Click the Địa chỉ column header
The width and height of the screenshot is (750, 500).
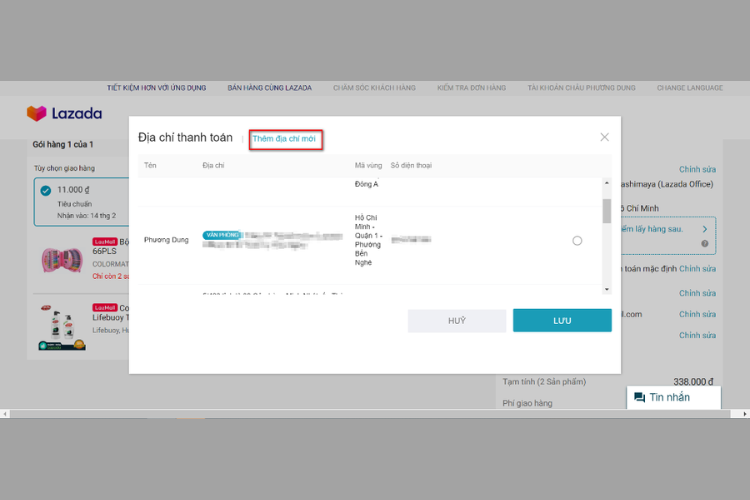click(x=213, y=166)
